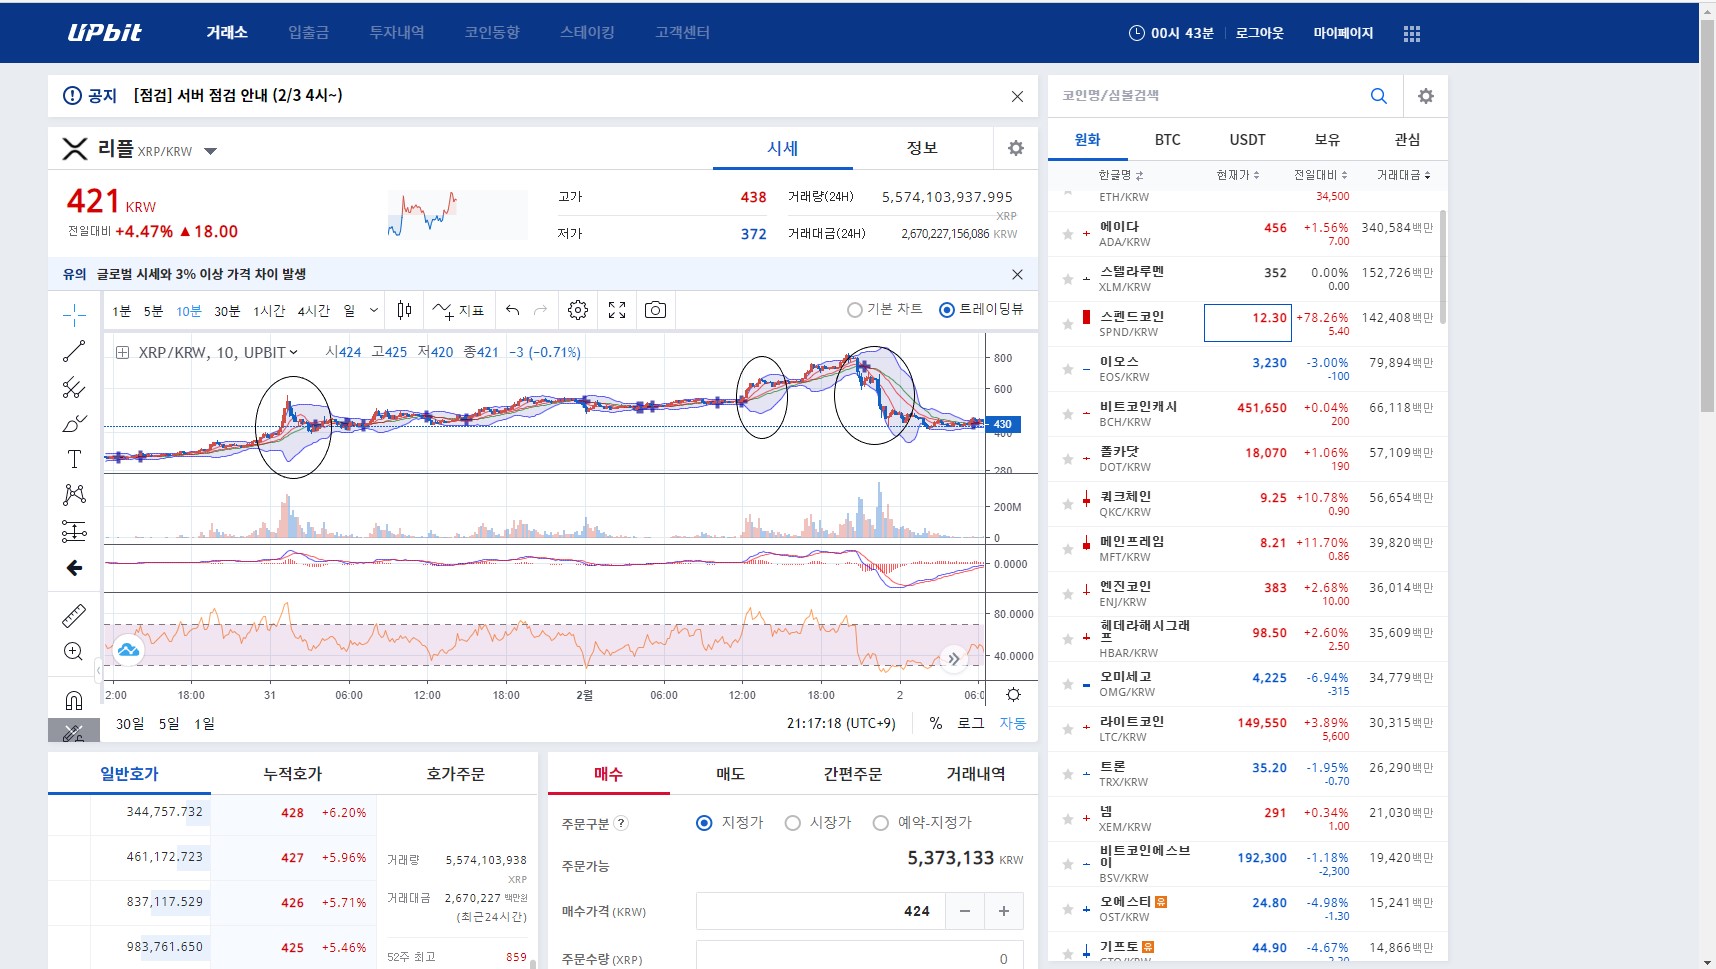1716x969 pixels.
Task: Open the apps grid menu icon
Action: click(x=1412, y=33)
